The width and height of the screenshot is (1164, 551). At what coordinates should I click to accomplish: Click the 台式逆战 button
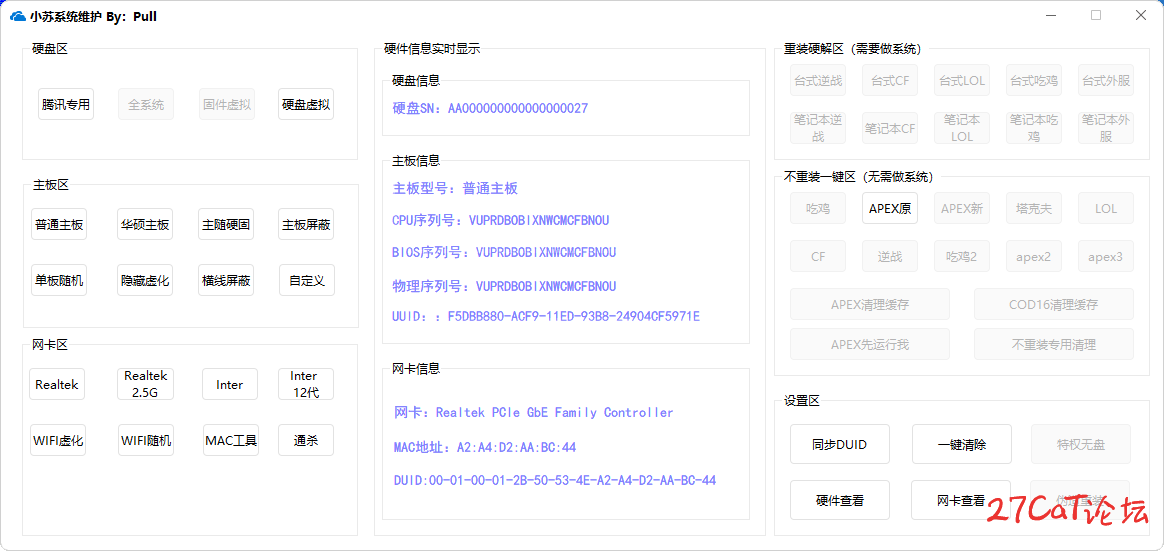(x=817, y=80)
